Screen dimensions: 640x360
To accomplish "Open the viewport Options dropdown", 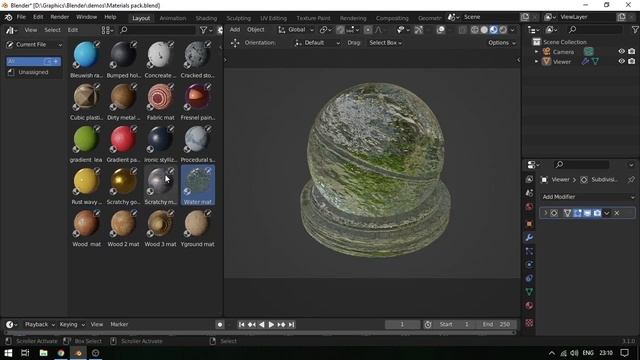I will pyautogui.click(x=502, y=43).
